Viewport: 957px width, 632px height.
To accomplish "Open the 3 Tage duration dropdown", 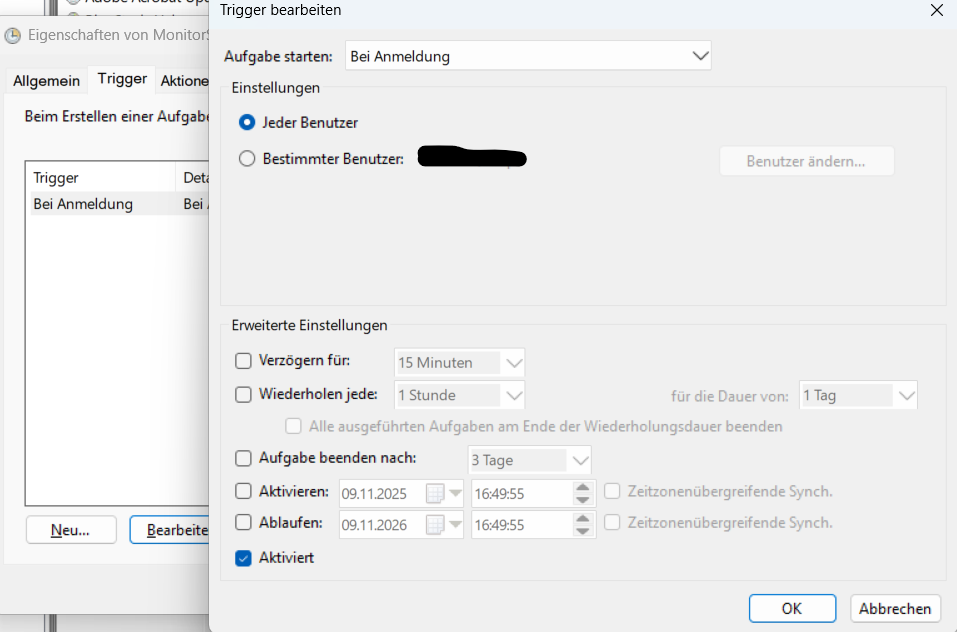I will click(580, 460).
